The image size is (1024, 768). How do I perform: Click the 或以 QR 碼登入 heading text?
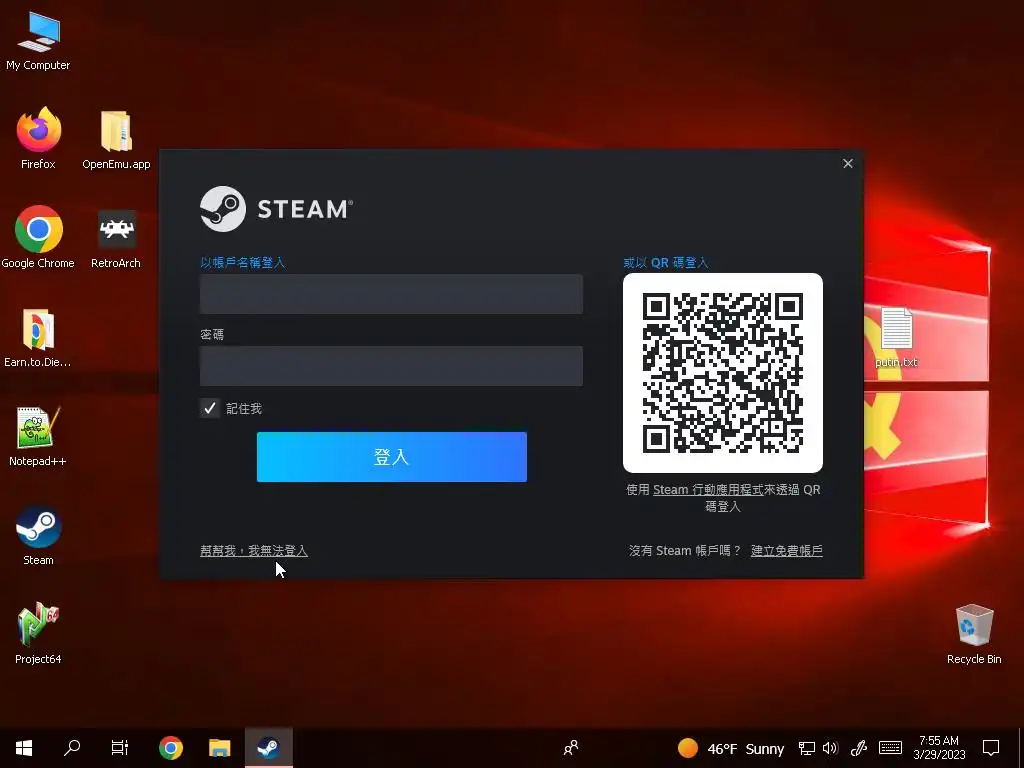coord(665,263)
